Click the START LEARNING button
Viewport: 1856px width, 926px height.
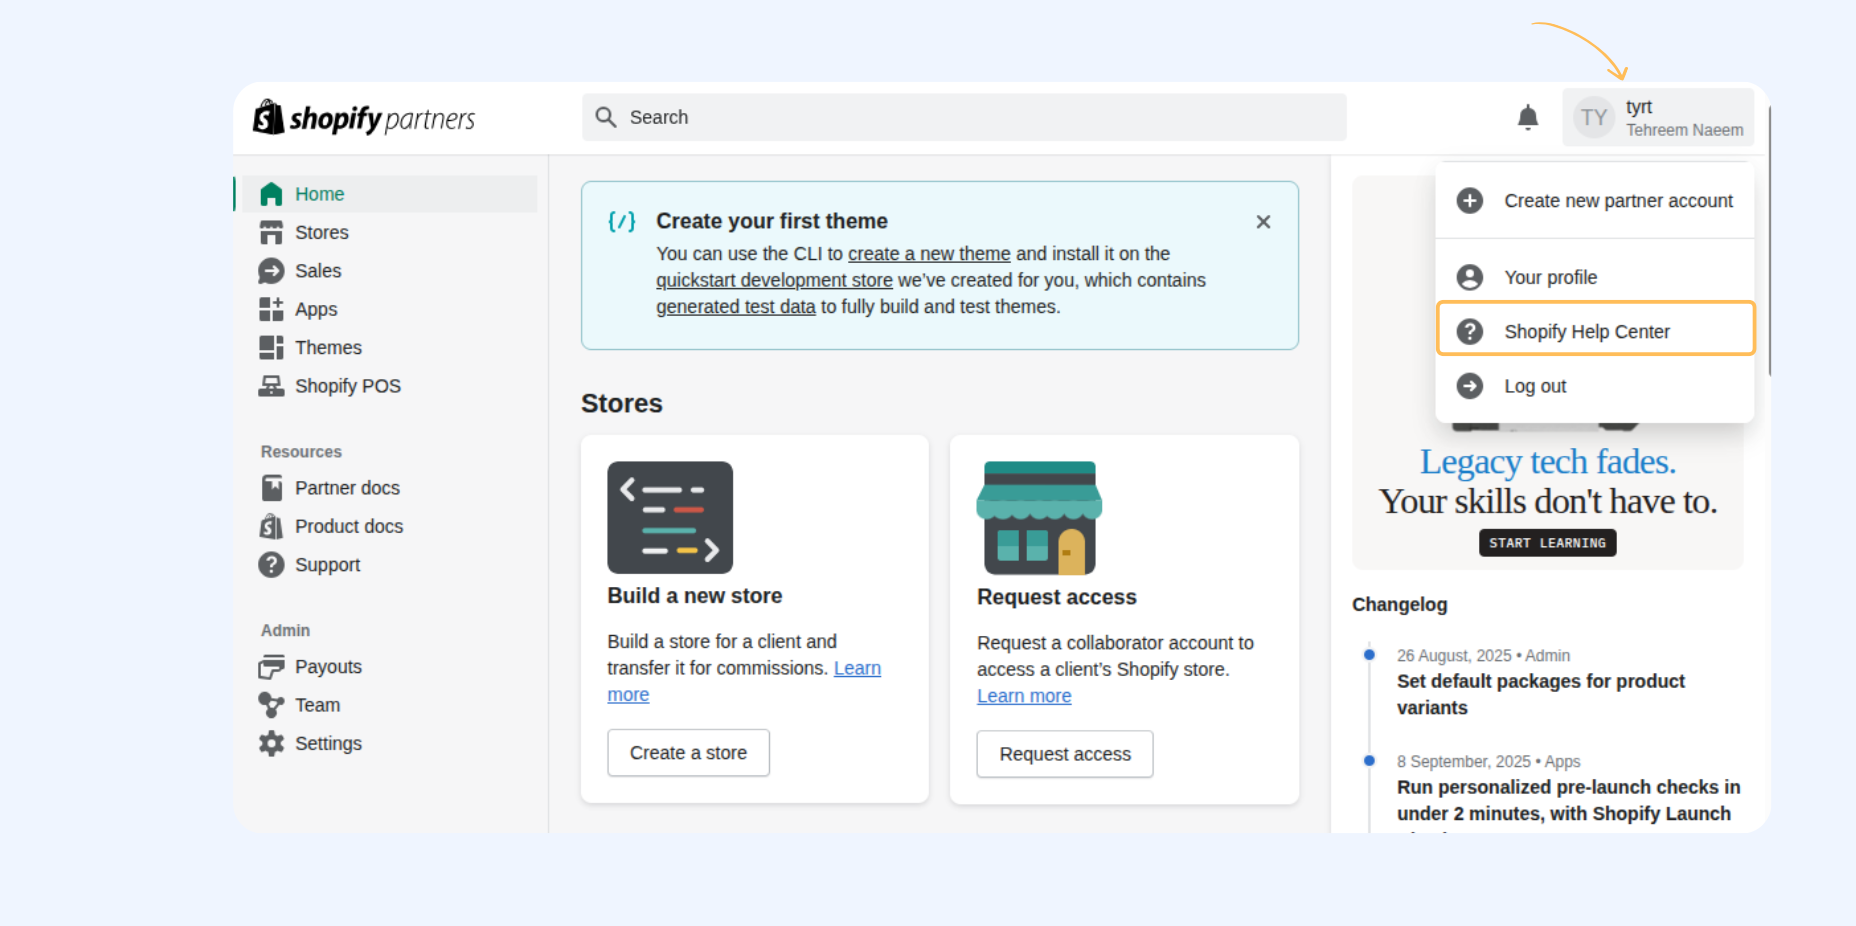point(1547,543)
